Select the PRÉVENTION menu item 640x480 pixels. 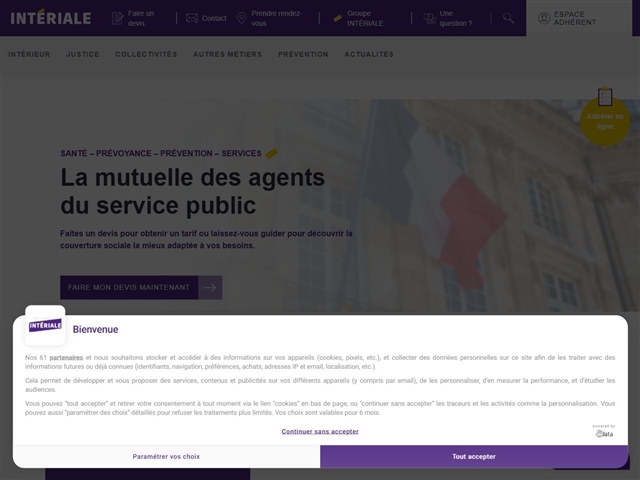(x=303, y=54)
